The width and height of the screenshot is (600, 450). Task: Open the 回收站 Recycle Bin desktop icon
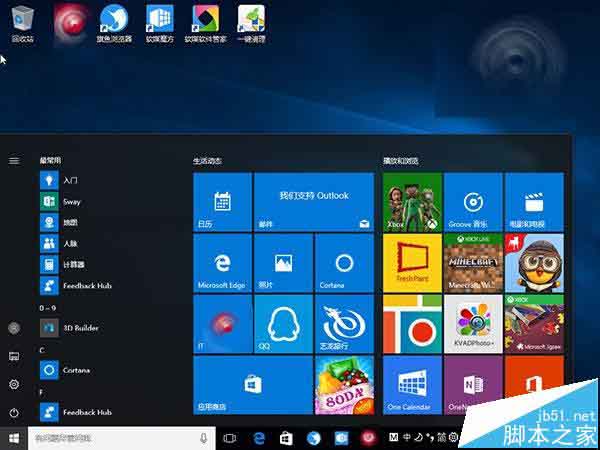tap(22, 24)
